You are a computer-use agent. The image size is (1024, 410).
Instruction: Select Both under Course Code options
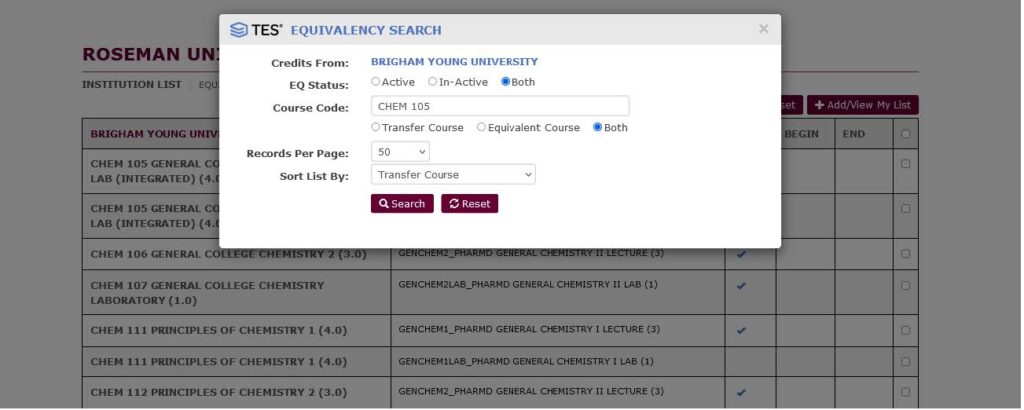click(597, 127)
